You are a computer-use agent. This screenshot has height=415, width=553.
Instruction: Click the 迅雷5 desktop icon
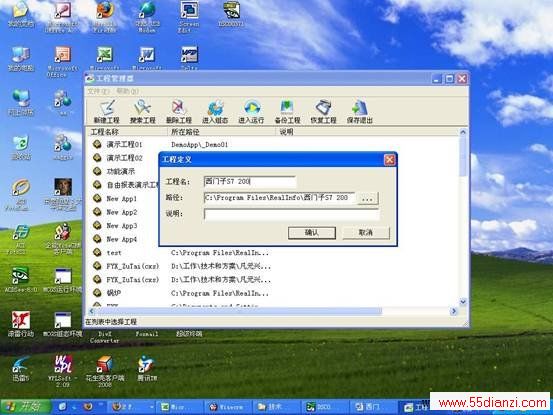pos(21,369)
